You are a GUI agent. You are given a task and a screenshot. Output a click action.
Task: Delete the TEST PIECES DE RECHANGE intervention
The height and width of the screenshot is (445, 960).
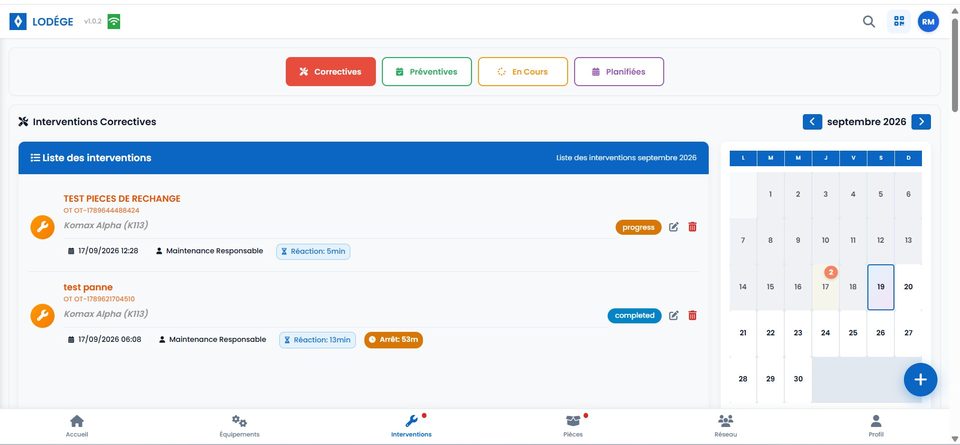(x=692, y=227)
